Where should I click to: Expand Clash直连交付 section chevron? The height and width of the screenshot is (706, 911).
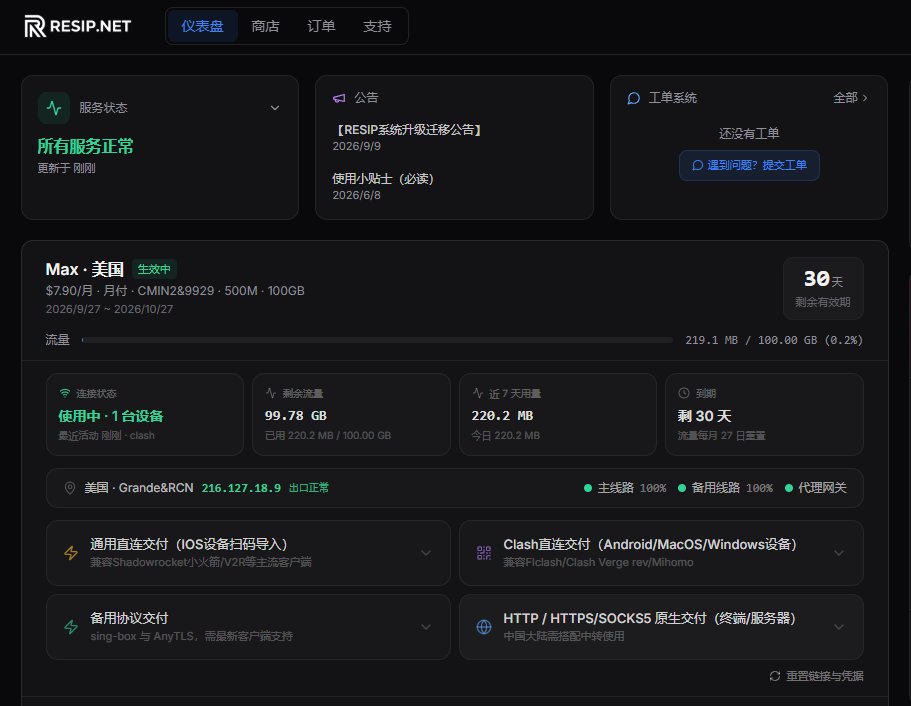[838, 553]
